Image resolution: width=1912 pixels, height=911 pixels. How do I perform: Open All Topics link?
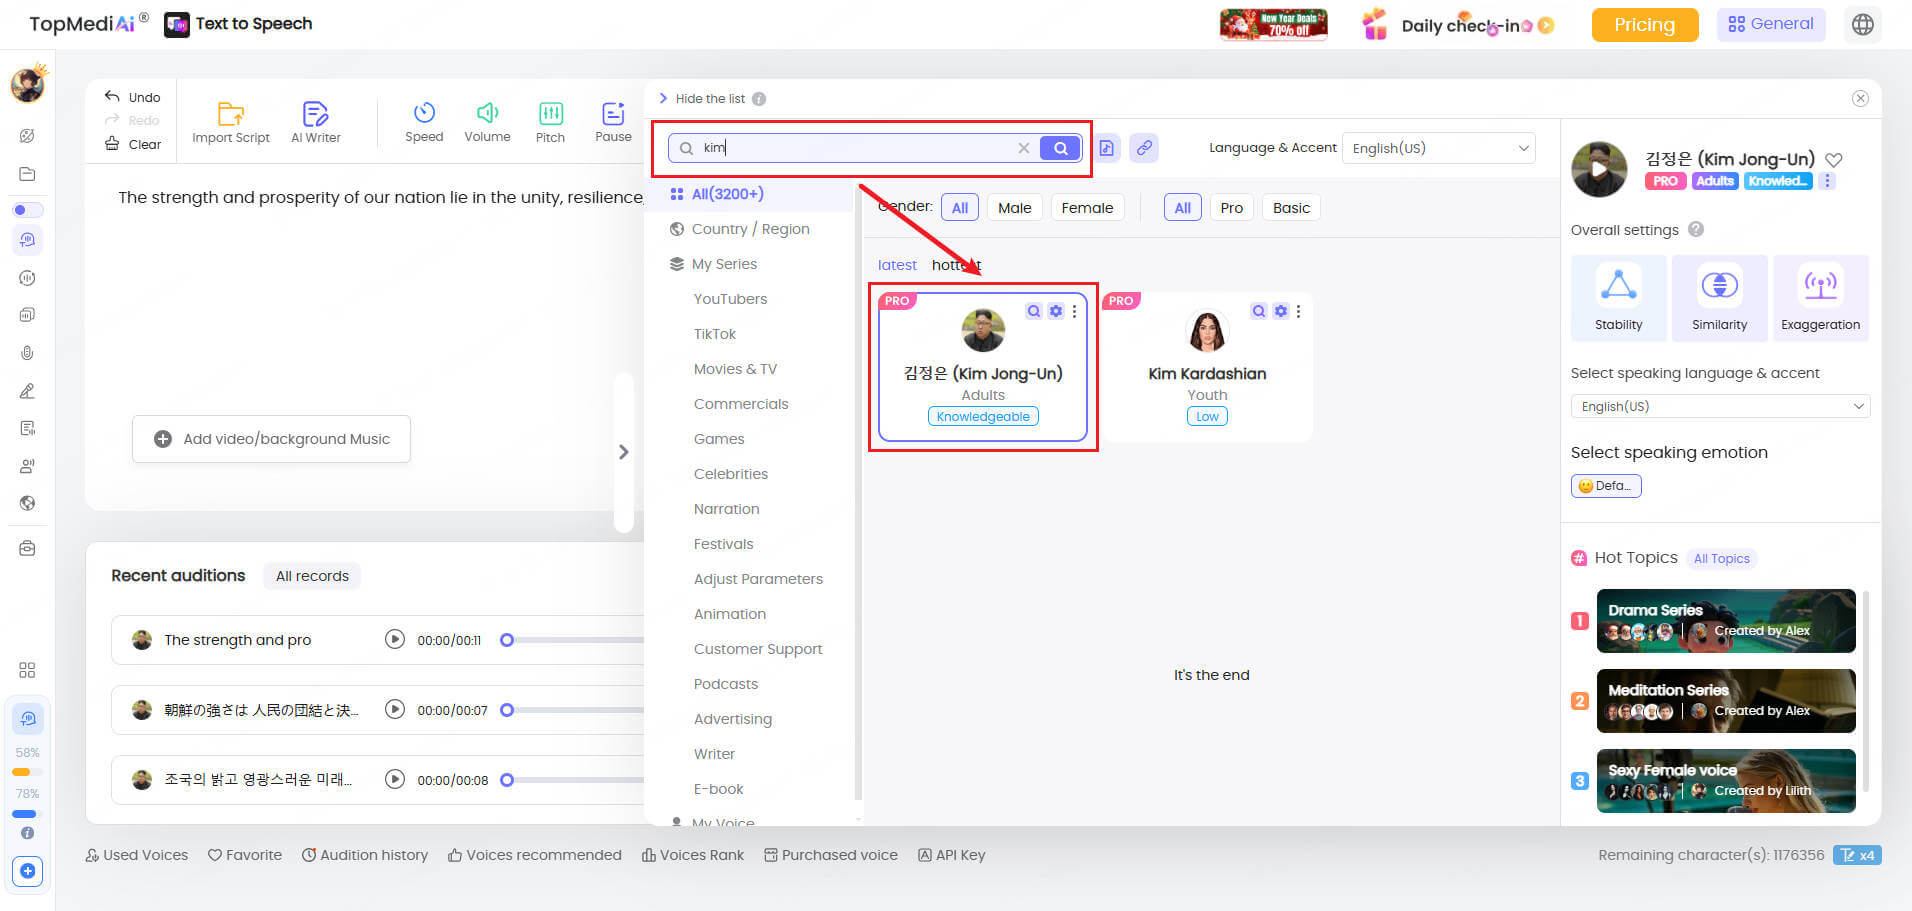pyautogui.click(x=1721, y=559)
